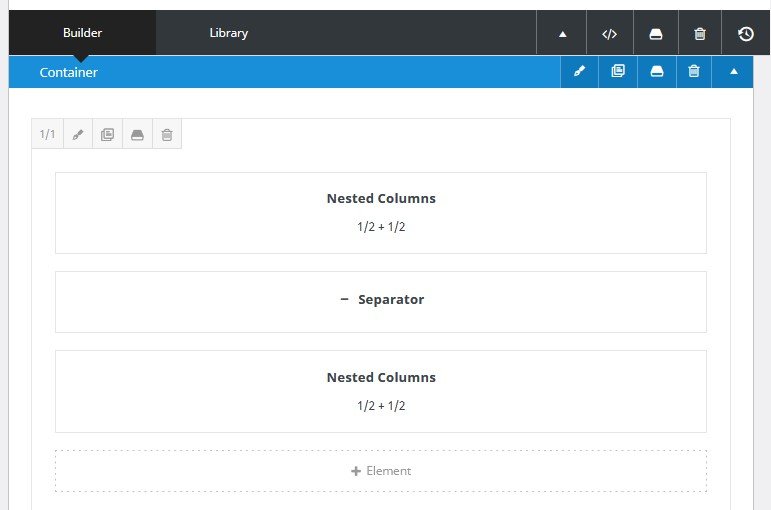Viewport: 771px width, 510px height.
Task: Save the page layout from the top toolbar
Action: (x=655, y=33)
